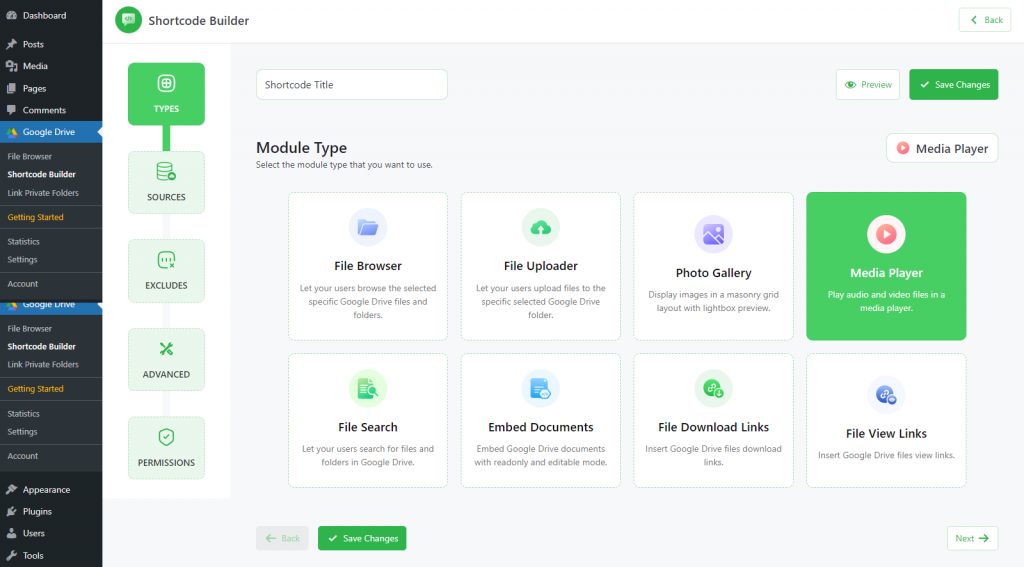Click the grey Back button with left arrow

tap(282, 538)
